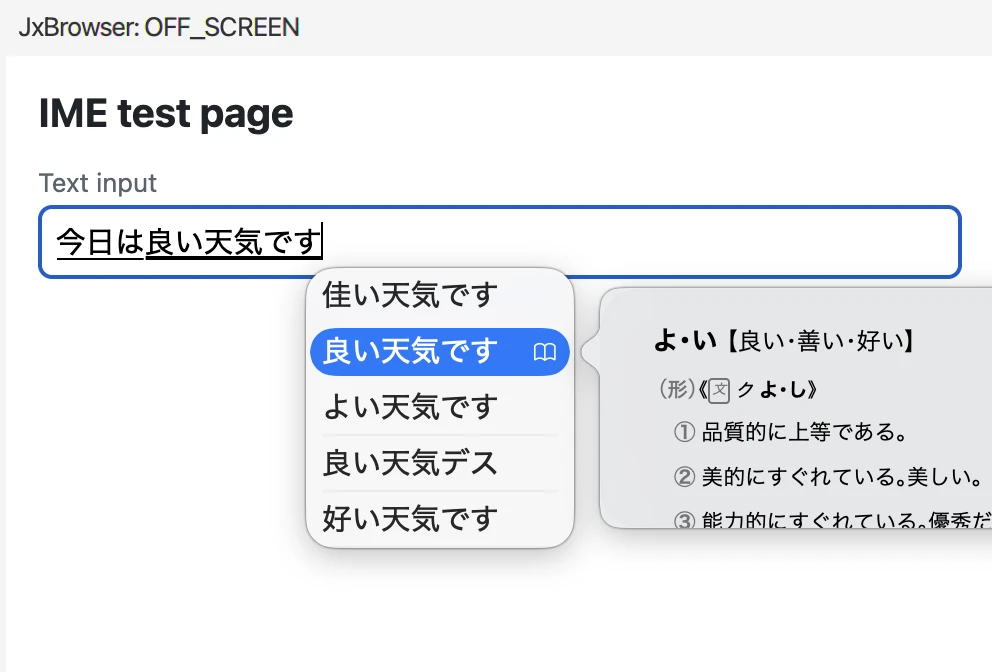Screen dimensions: 992x672
Task: Click the Text input field
Action: click(500, 242)
